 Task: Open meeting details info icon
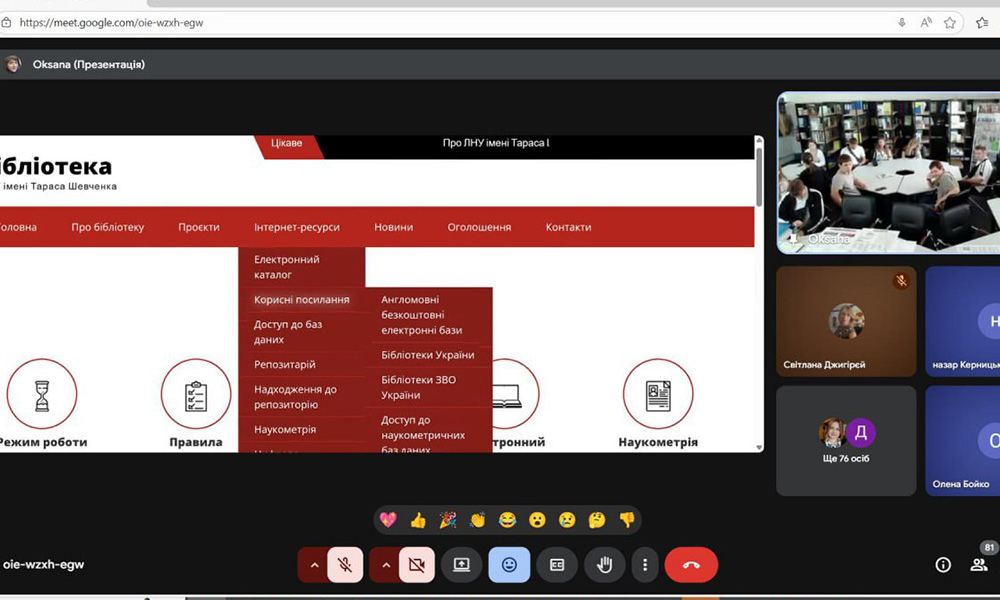tap(943, 564)
